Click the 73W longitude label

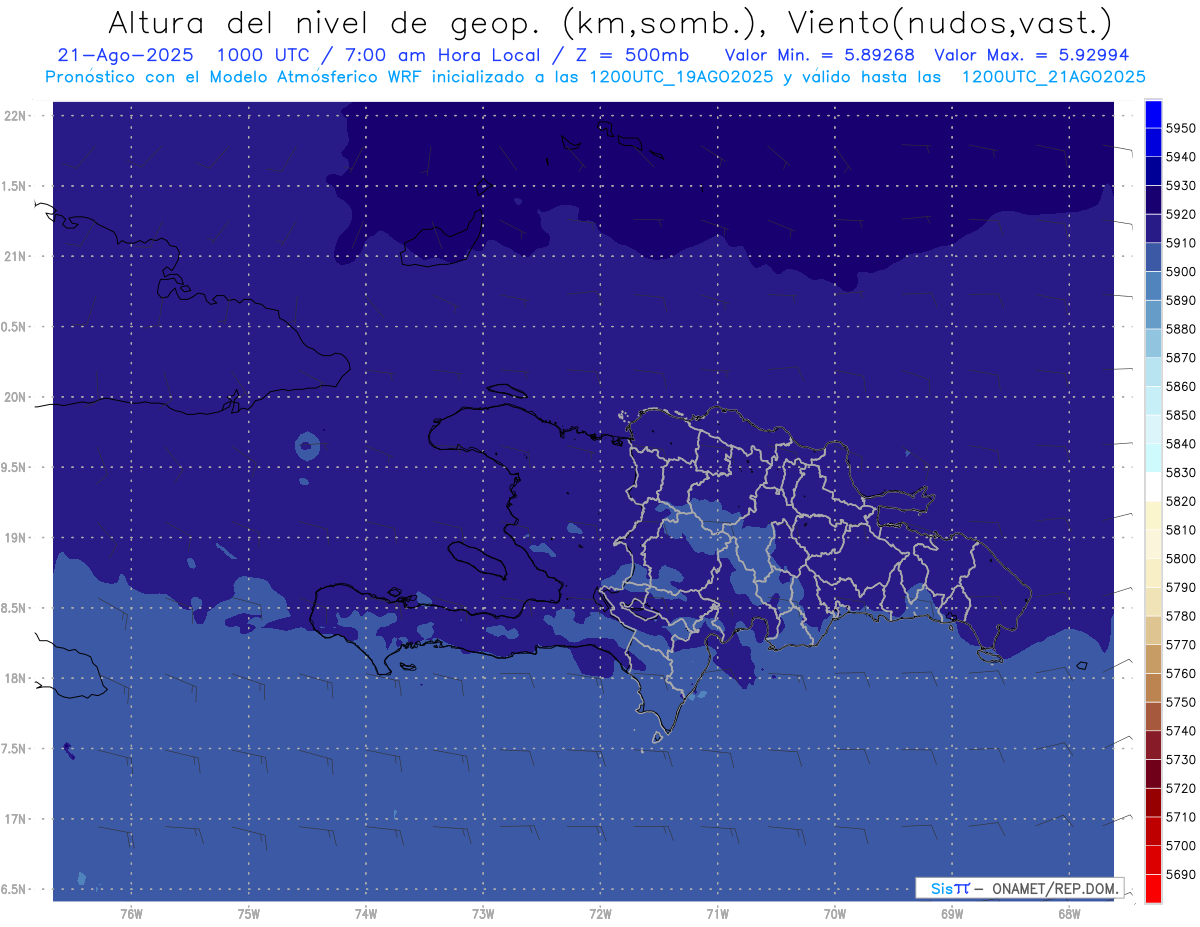coord(482,914)
